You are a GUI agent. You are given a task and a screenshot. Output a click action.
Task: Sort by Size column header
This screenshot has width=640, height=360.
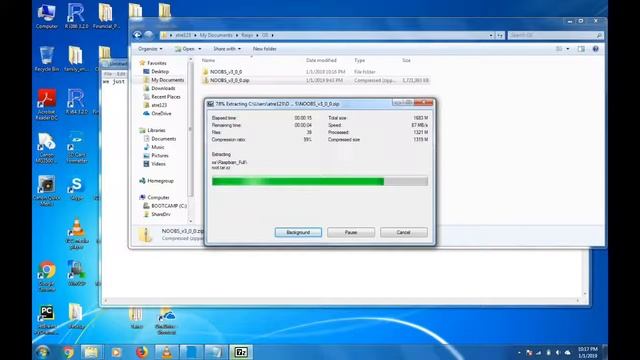pyautogui.click(x=406, y=60)
